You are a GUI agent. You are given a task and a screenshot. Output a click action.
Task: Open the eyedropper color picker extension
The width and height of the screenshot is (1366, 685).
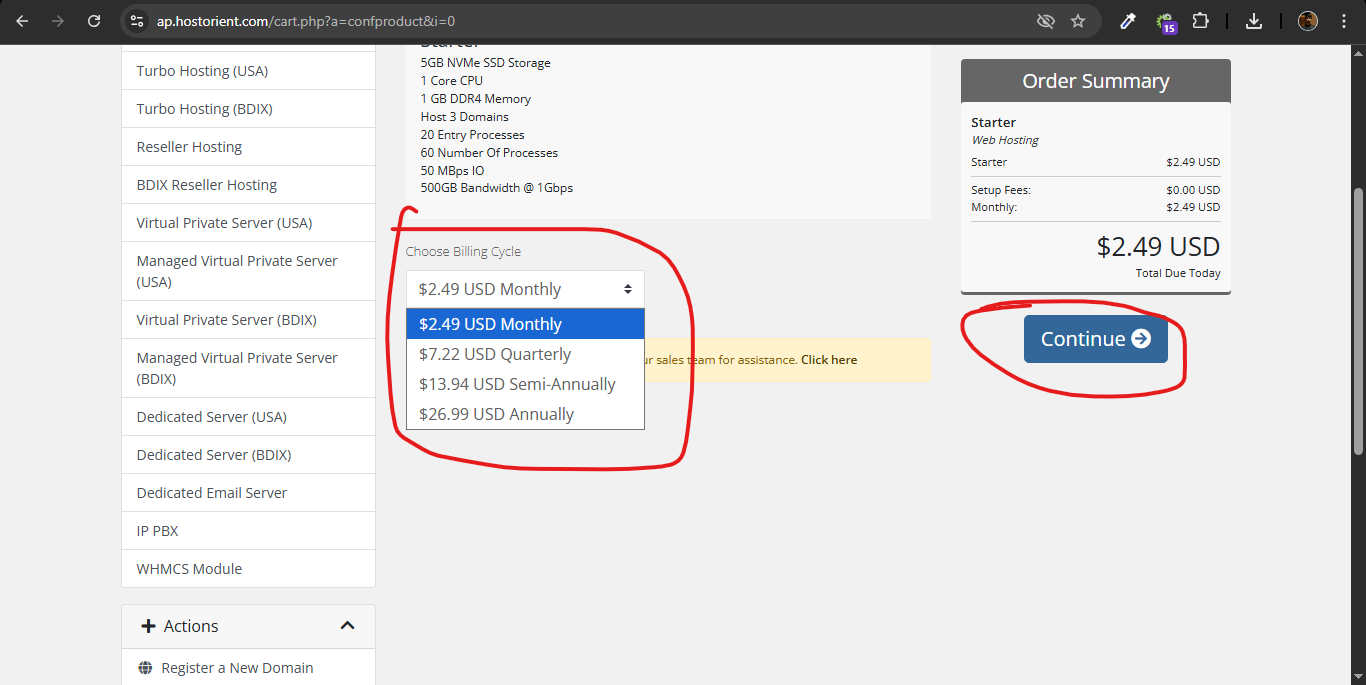(1128, 21)
